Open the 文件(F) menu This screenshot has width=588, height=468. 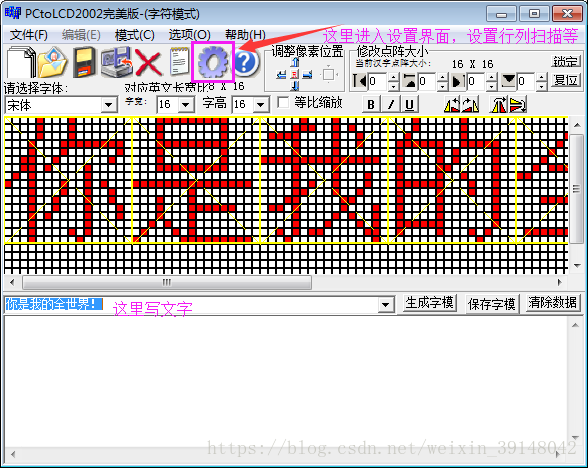pos(28,35)
